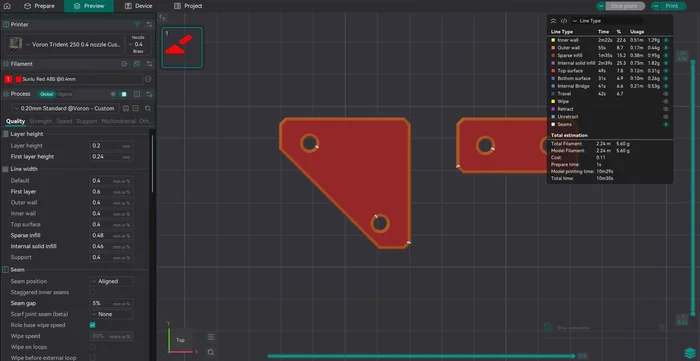This screenshot has height=361, width=700.
Task: Show Travel moves in legend
Action: [666, 94]
